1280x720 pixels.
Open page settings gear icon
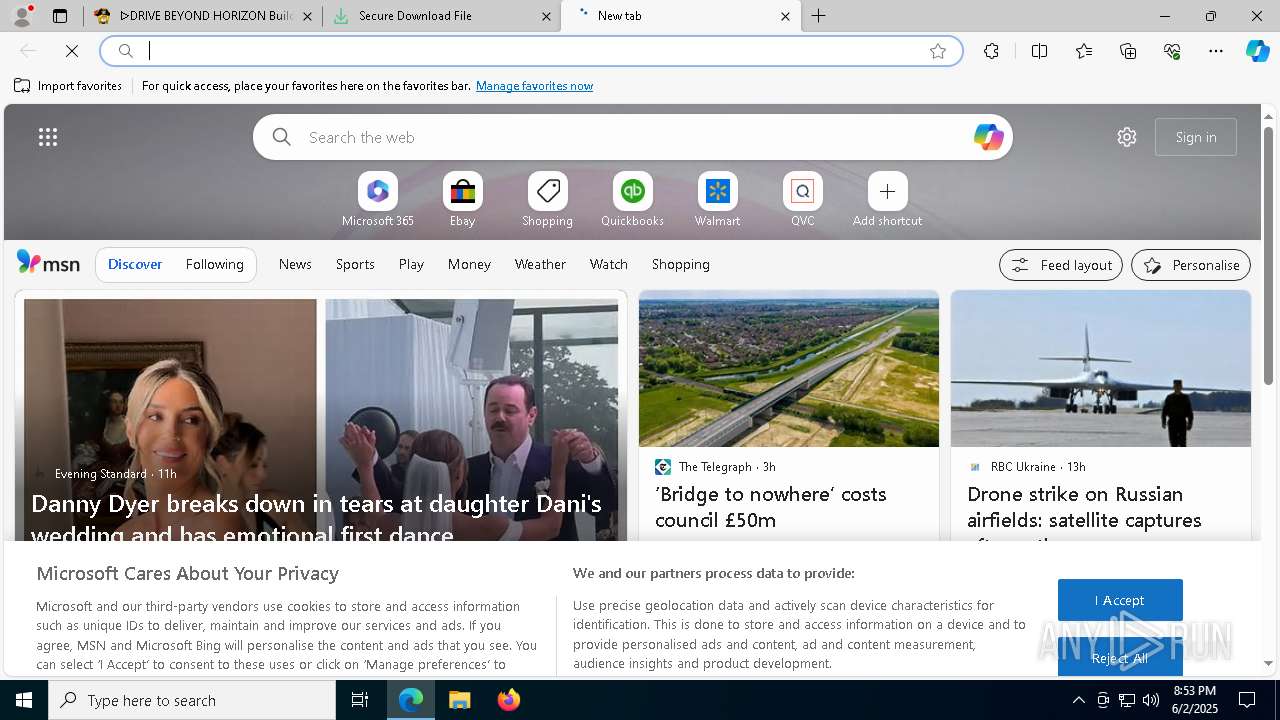[1127, 137]
